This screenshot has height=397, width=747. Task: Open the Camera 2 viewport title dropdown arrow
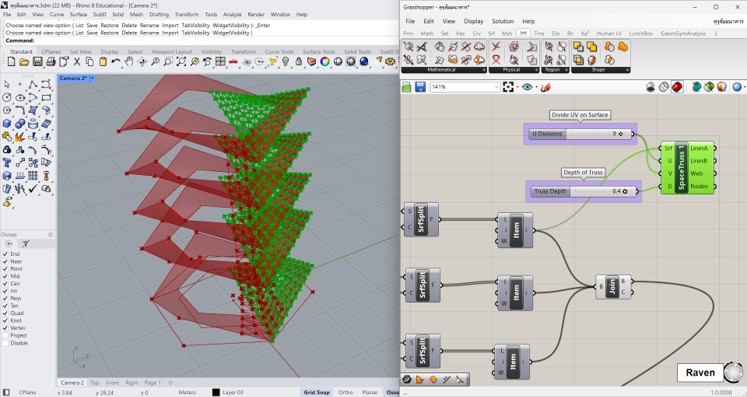(92, 78)
